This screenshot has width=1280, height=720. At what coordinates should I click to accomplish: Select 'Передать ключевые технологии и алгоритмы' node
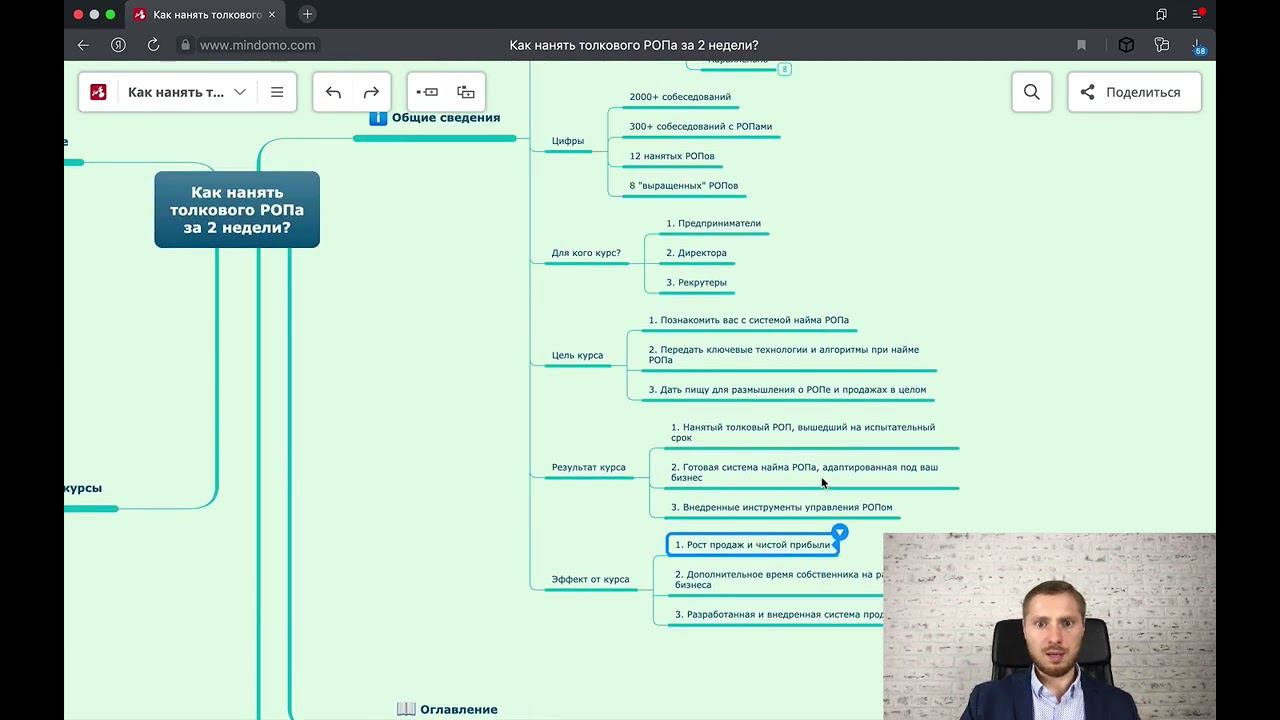click(x=784, y=355)
